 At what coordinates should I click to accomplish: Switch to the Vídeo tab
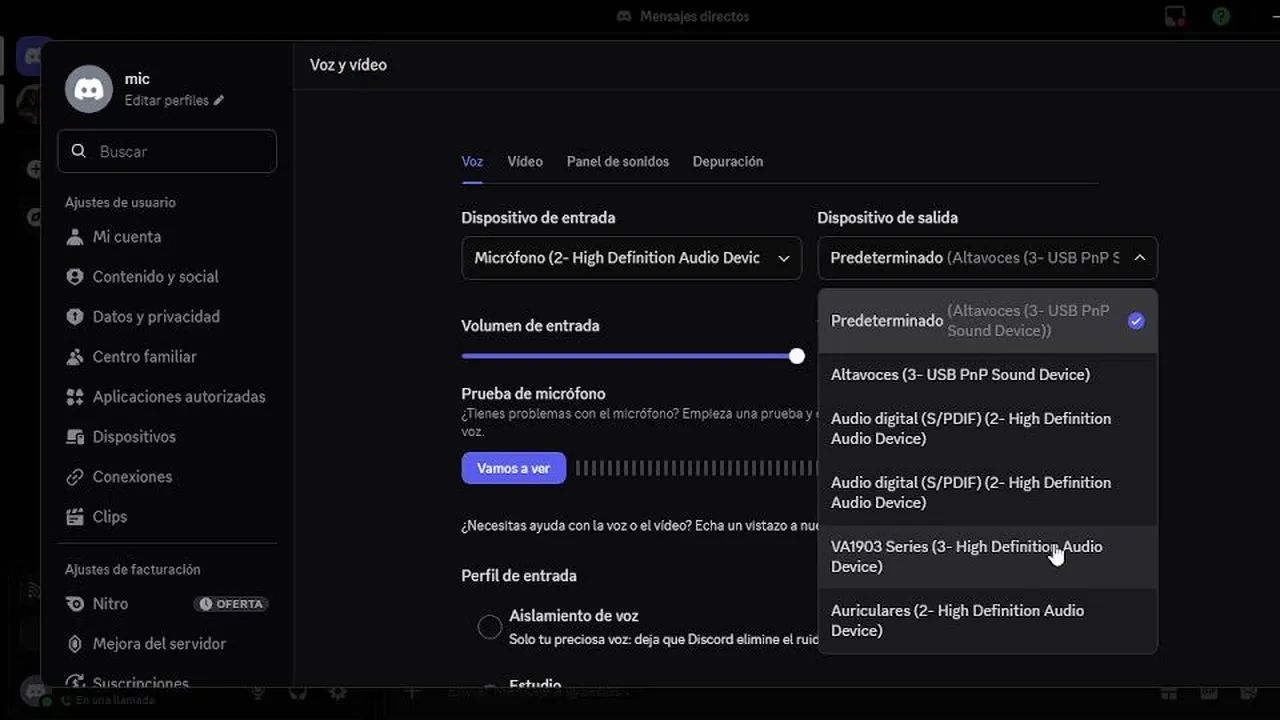click(x=525, y=161)
